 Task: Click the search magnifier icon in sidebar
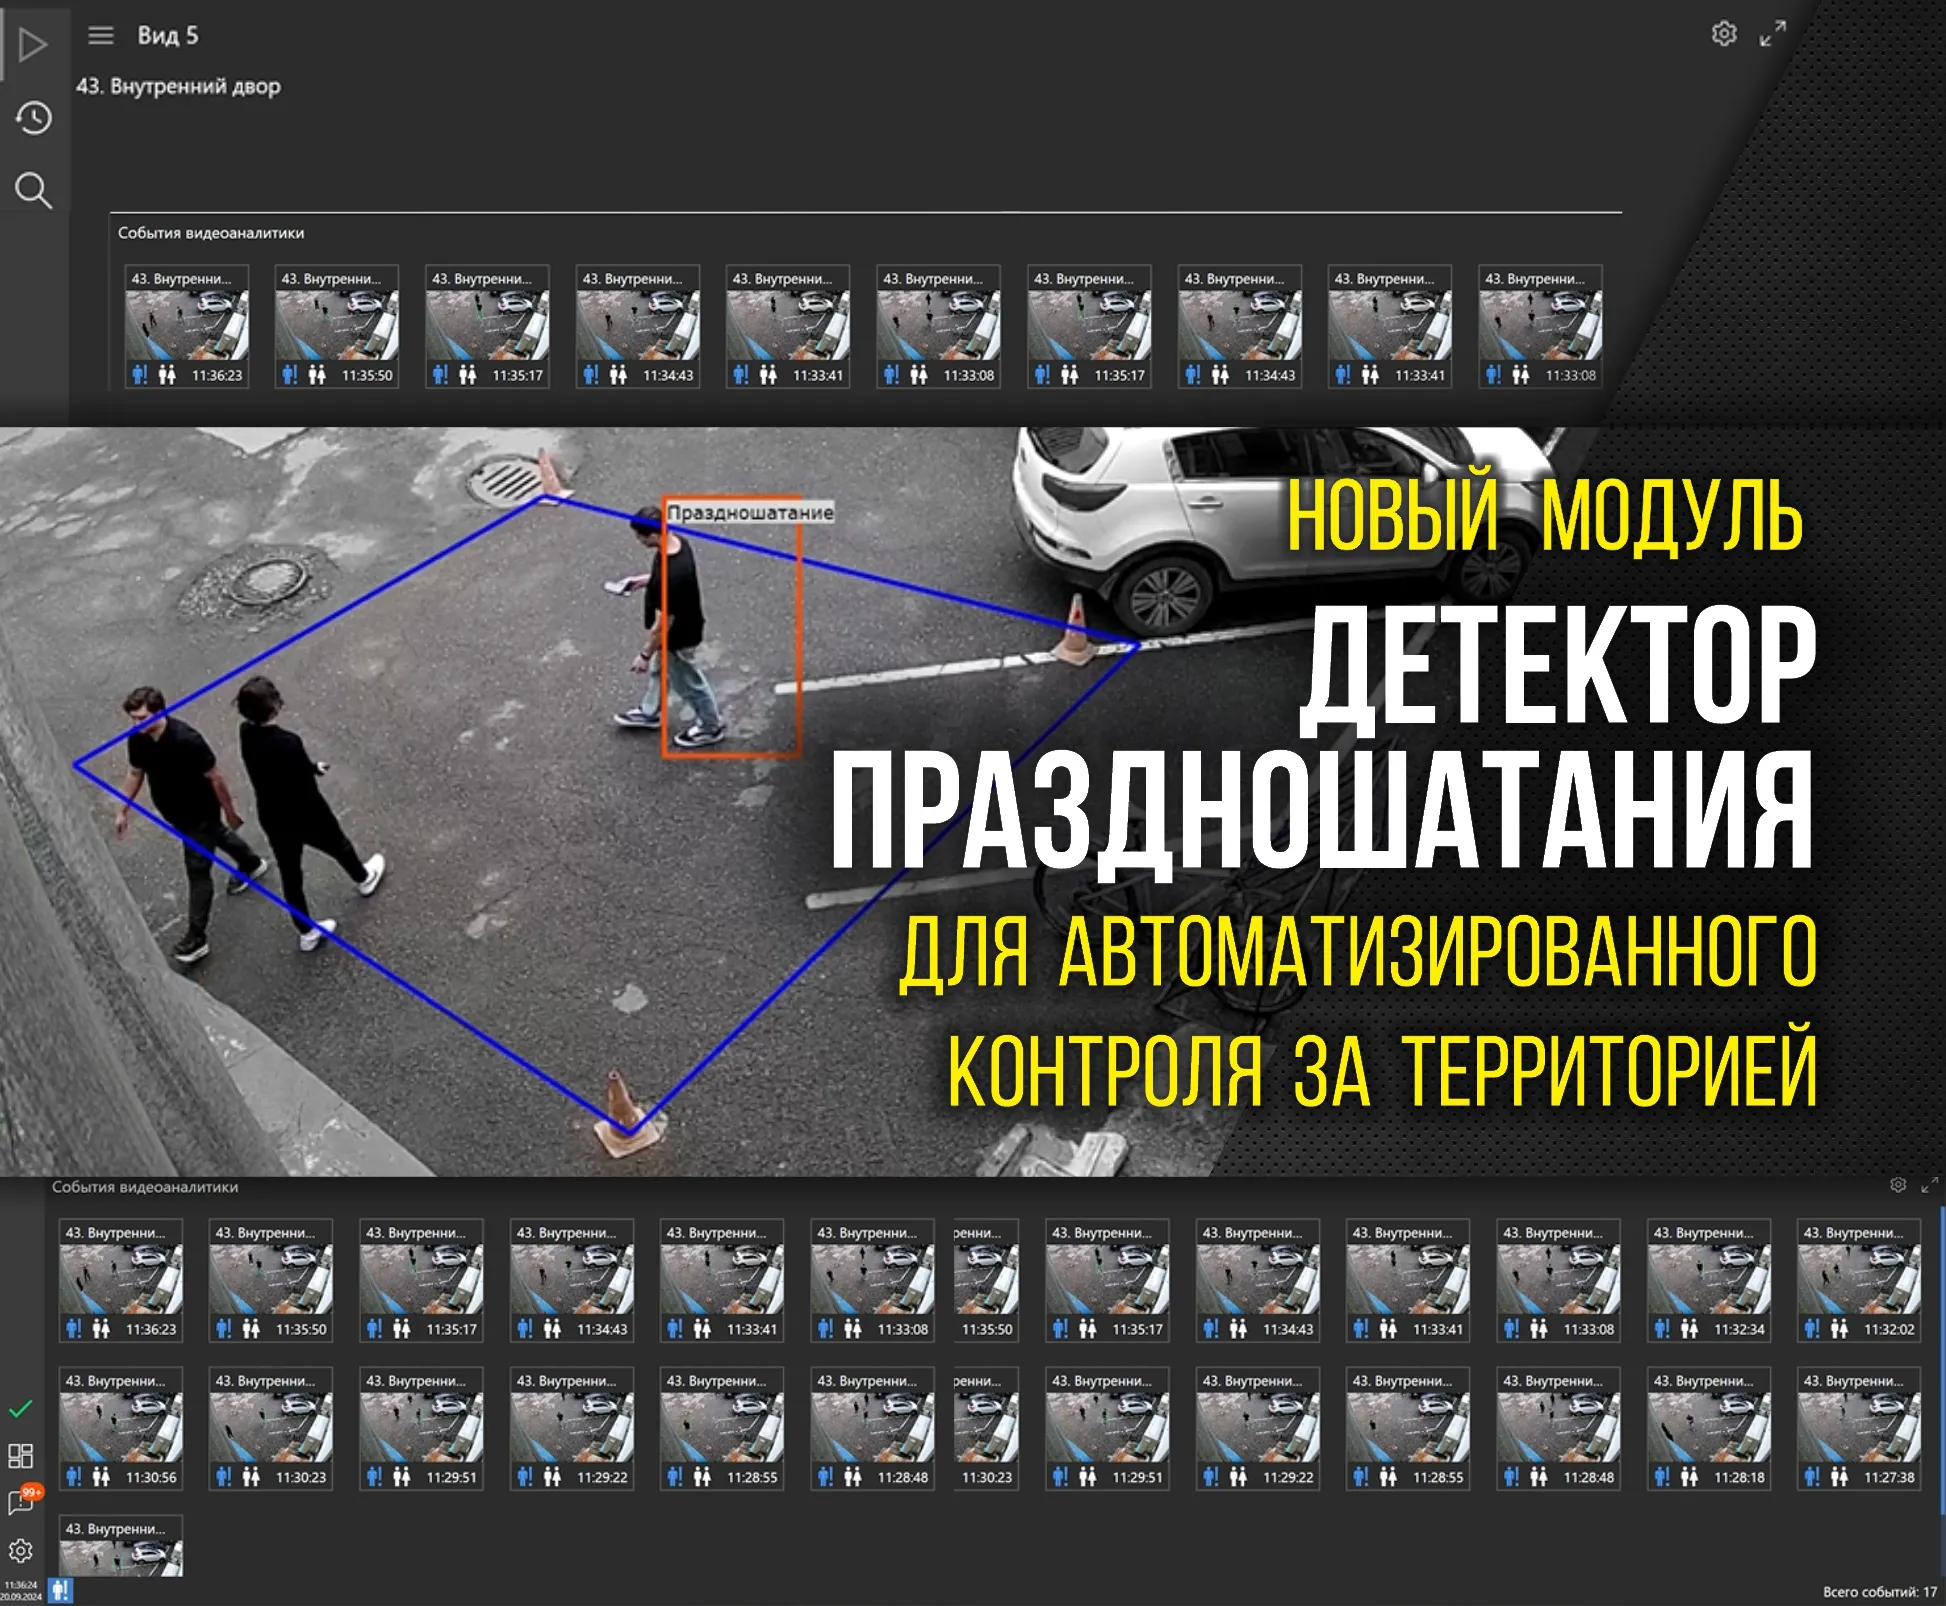(33, 189)
